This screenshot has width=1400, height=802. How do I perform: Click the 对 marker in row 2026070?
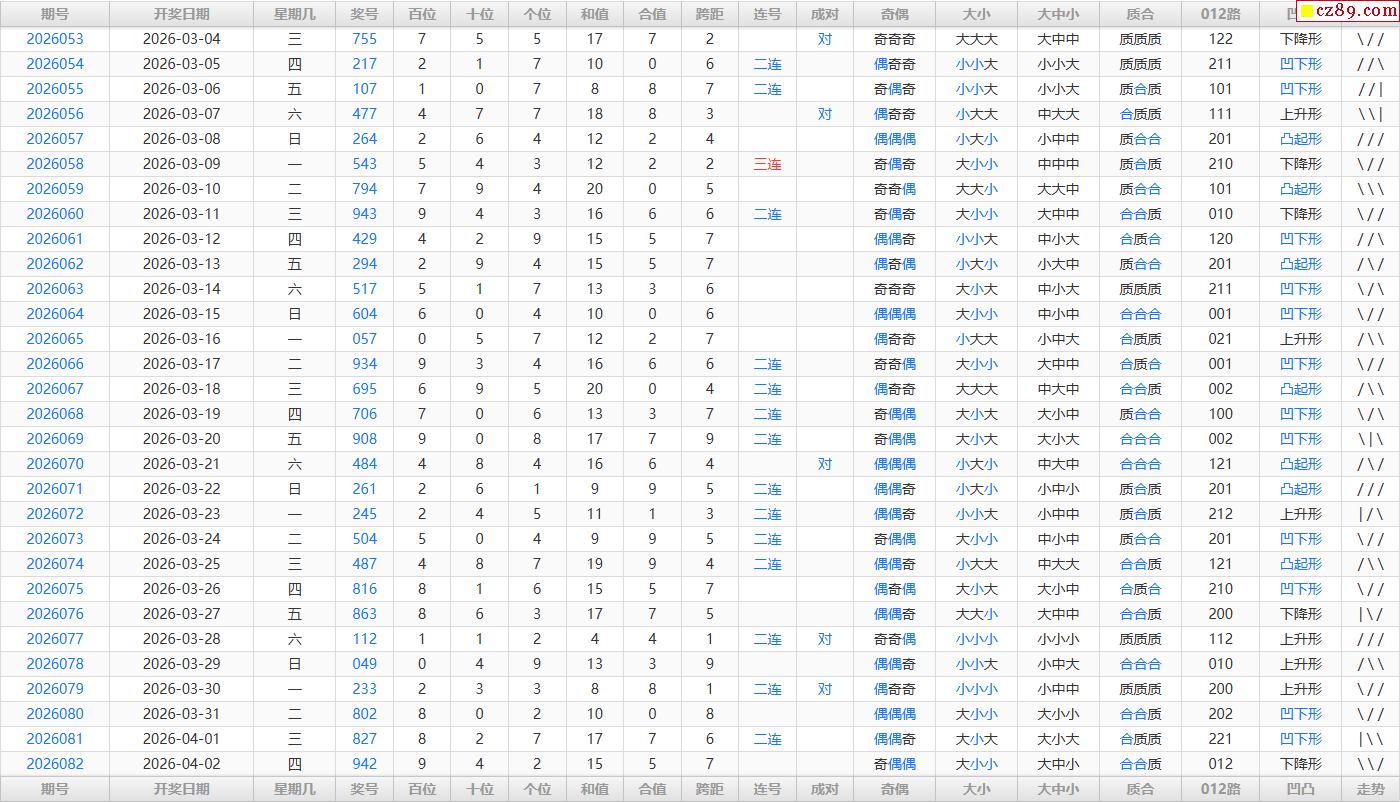point(824,464)
